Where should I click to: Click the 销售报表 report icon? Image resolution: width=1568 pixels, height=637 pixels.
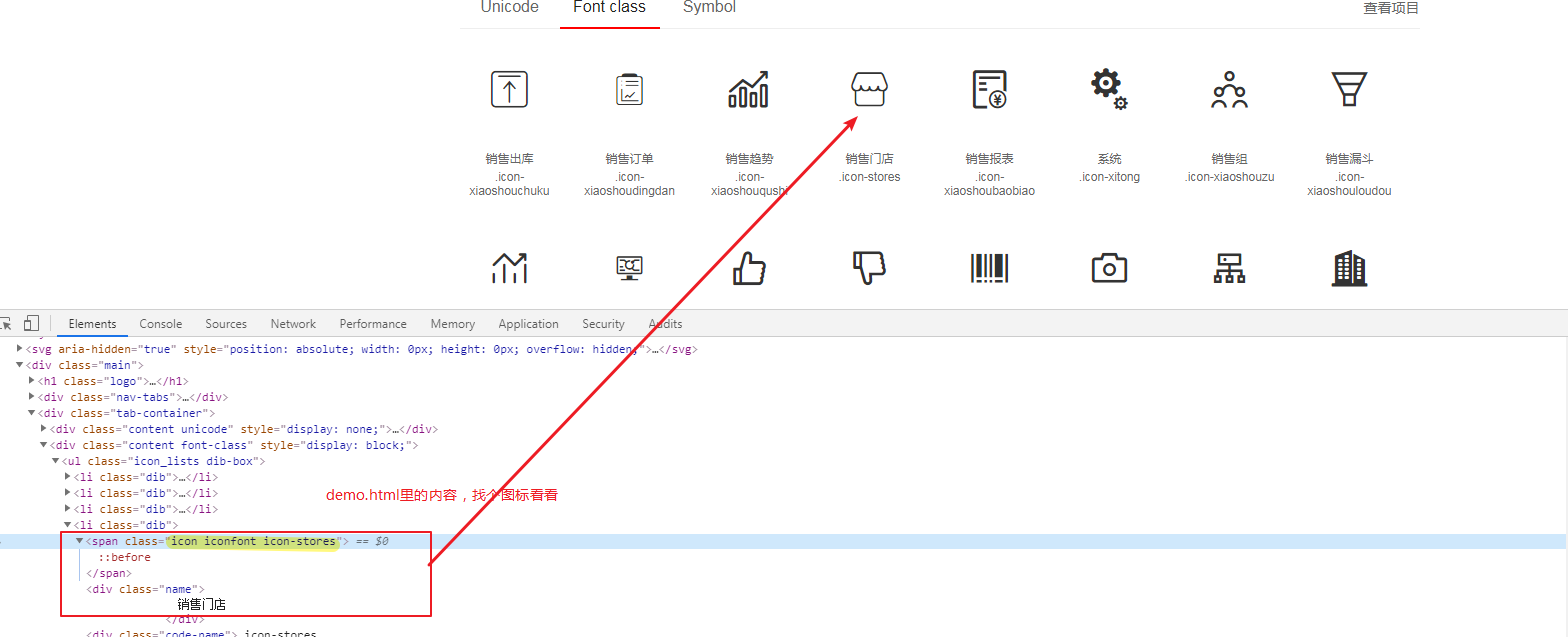(x=990, y=89)
